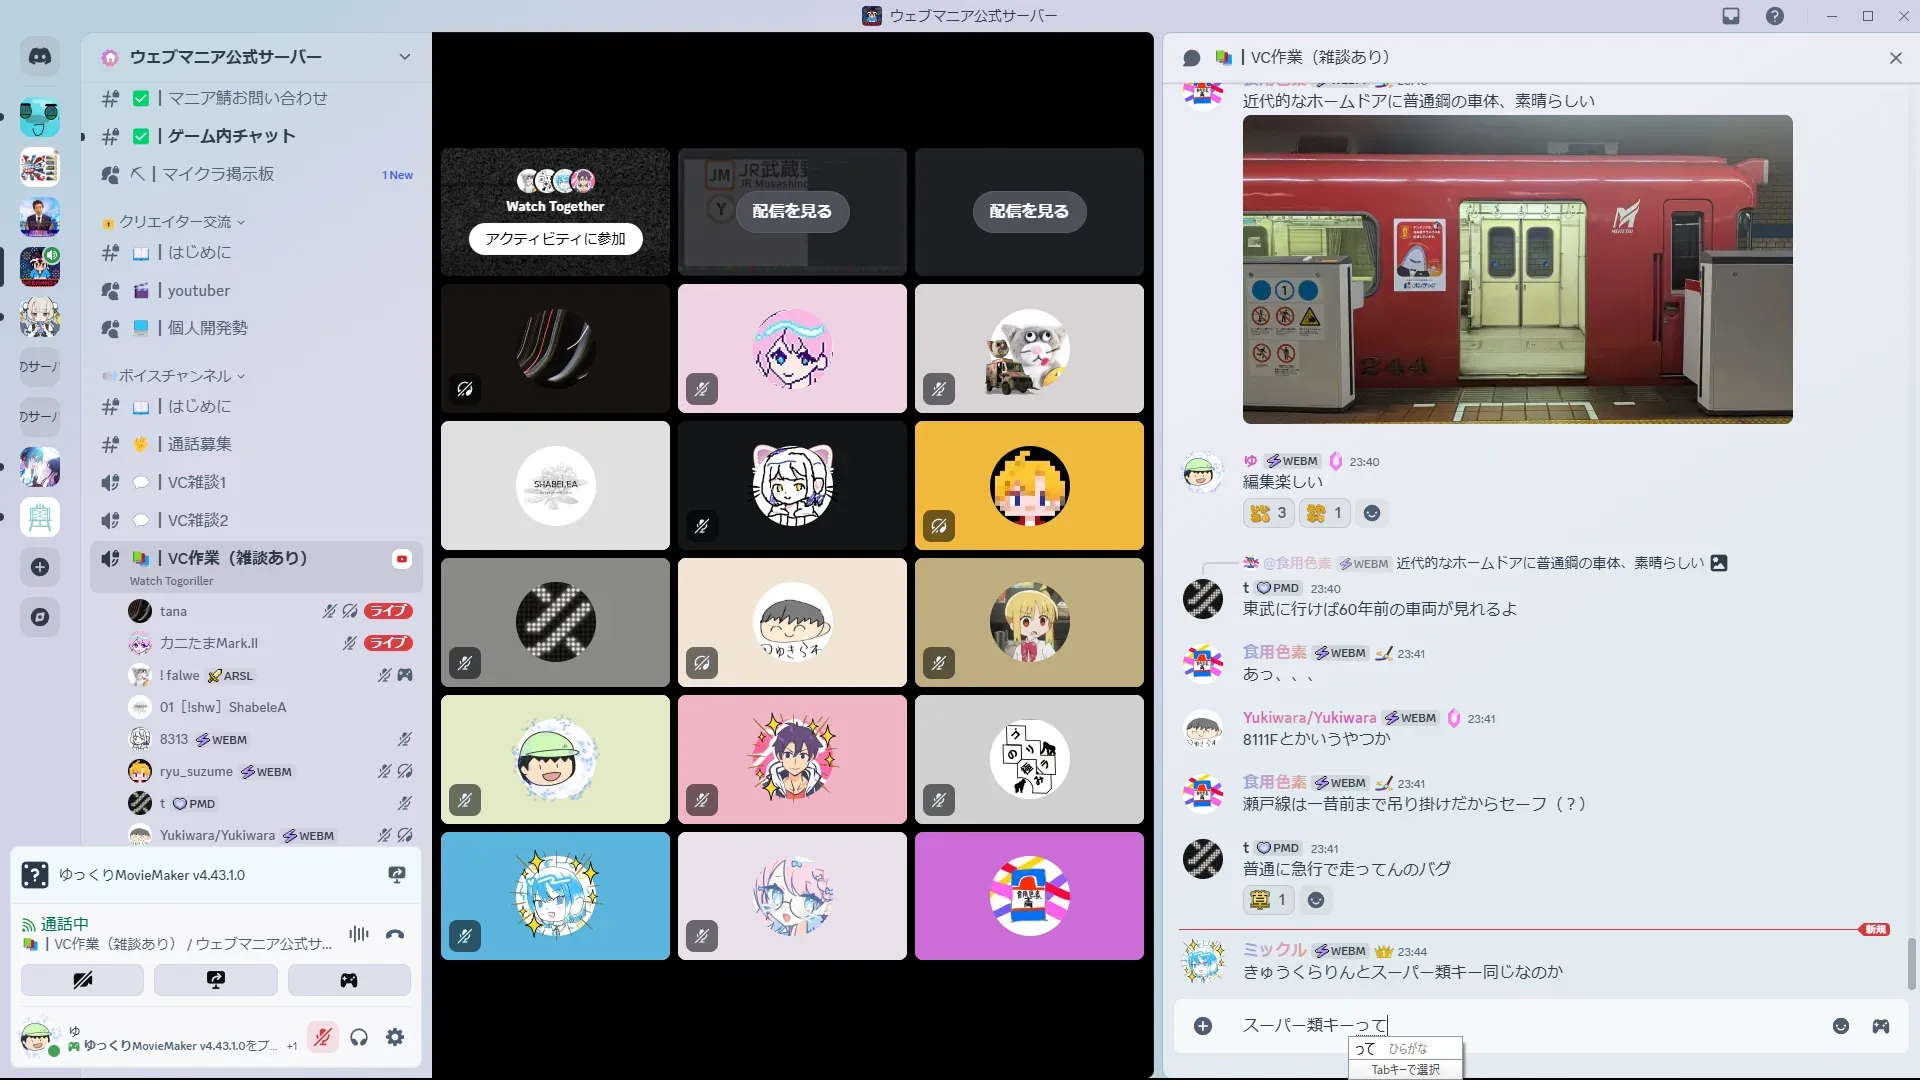The width and height of the screenshot is (1920, 1080).
Task: Share your screen in voice channel
Action: 215,980
